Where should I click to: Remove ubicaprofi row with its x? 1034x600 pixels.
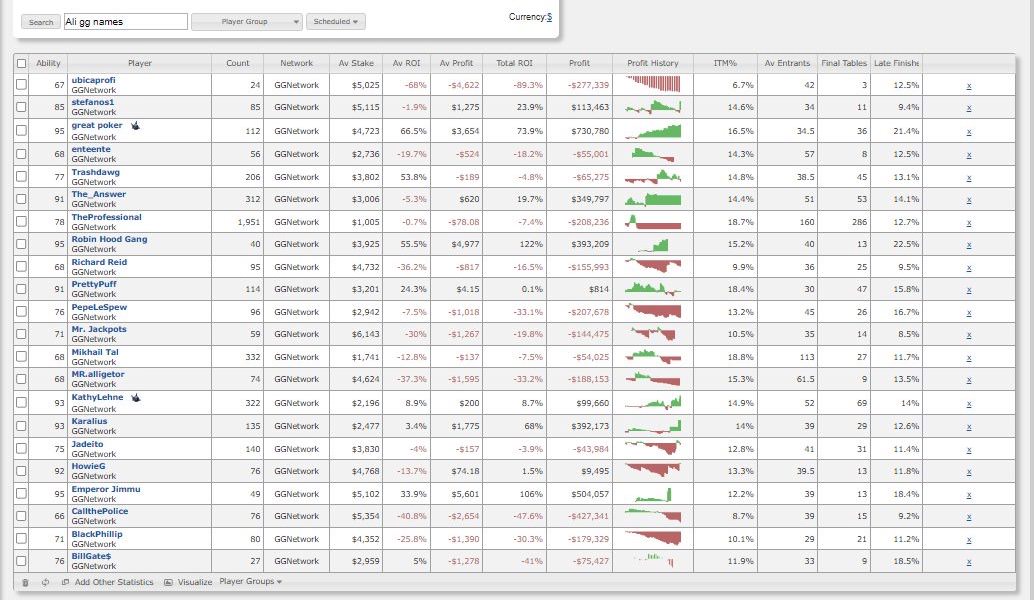[968, 85]
